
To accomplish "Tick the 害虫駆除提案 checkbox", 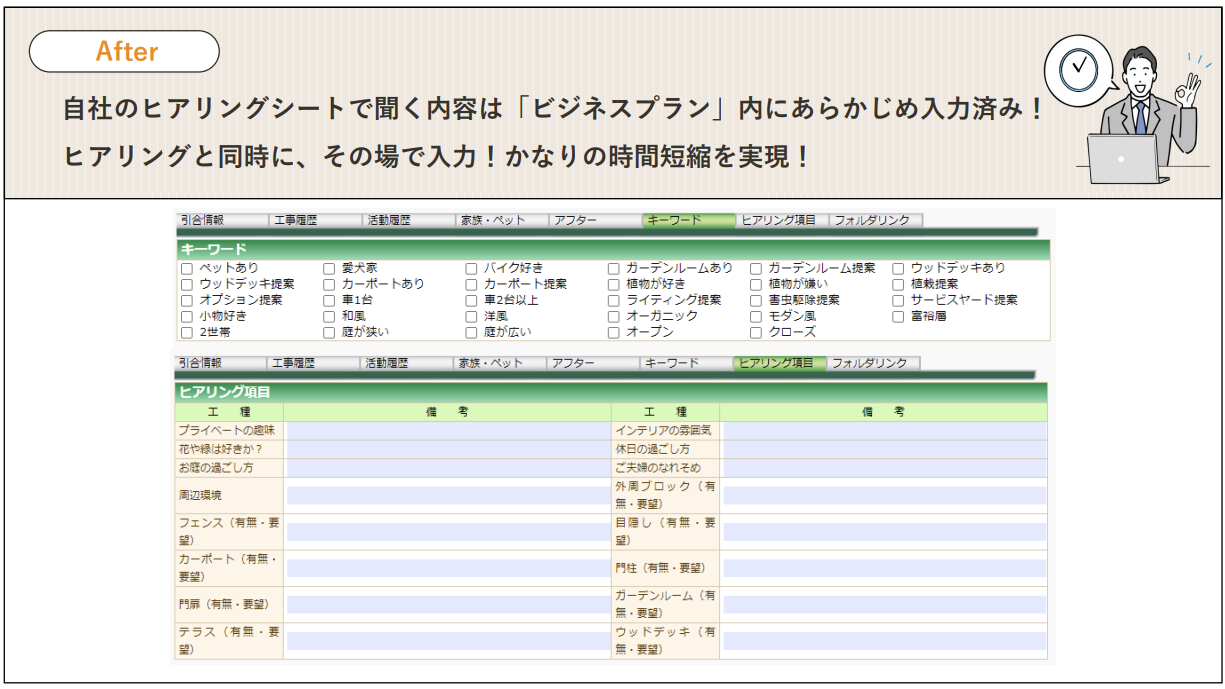I will (x=756, y=301).
